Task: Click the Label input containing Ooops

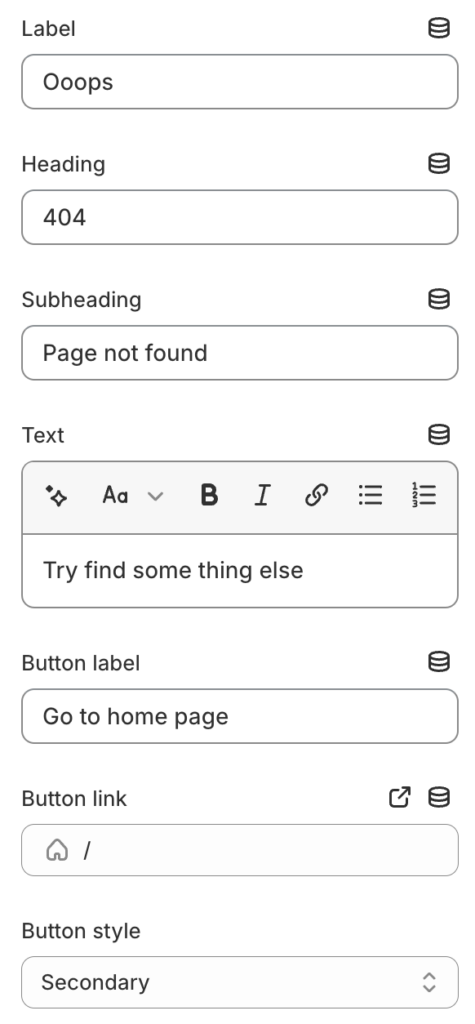Action: (240, 82)
